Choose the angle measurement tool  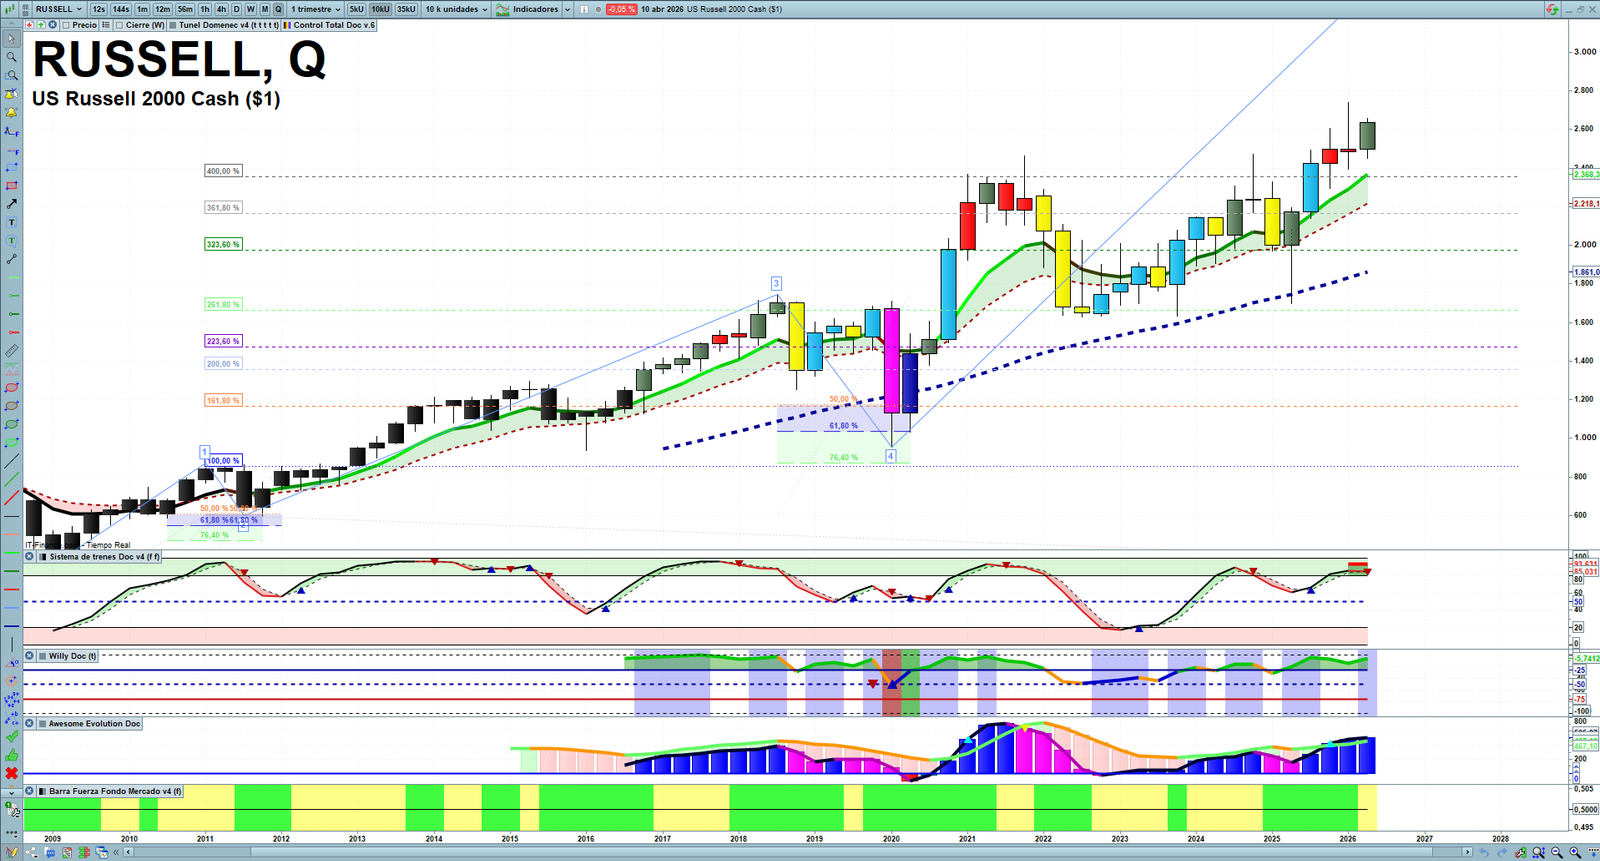coord(11,663)
